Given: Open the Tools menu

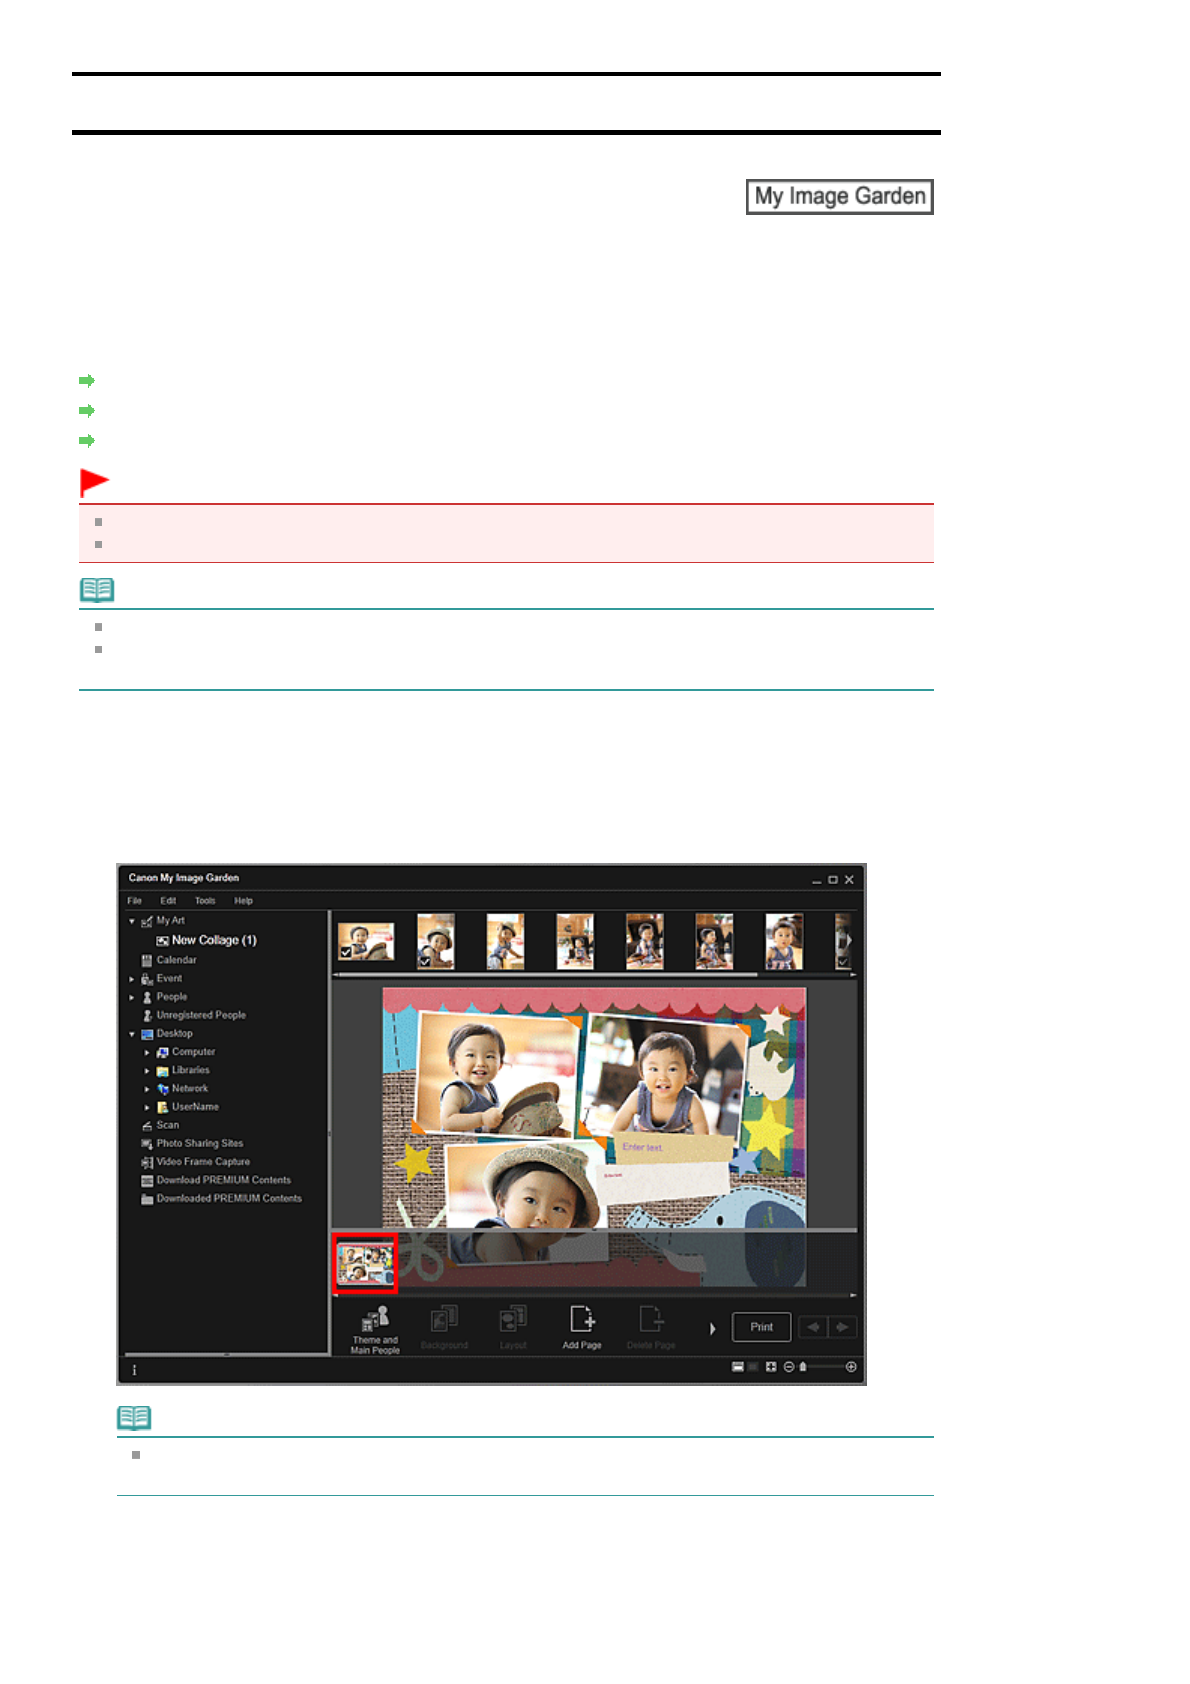Looking at the screenshot, I should point(205,901).
